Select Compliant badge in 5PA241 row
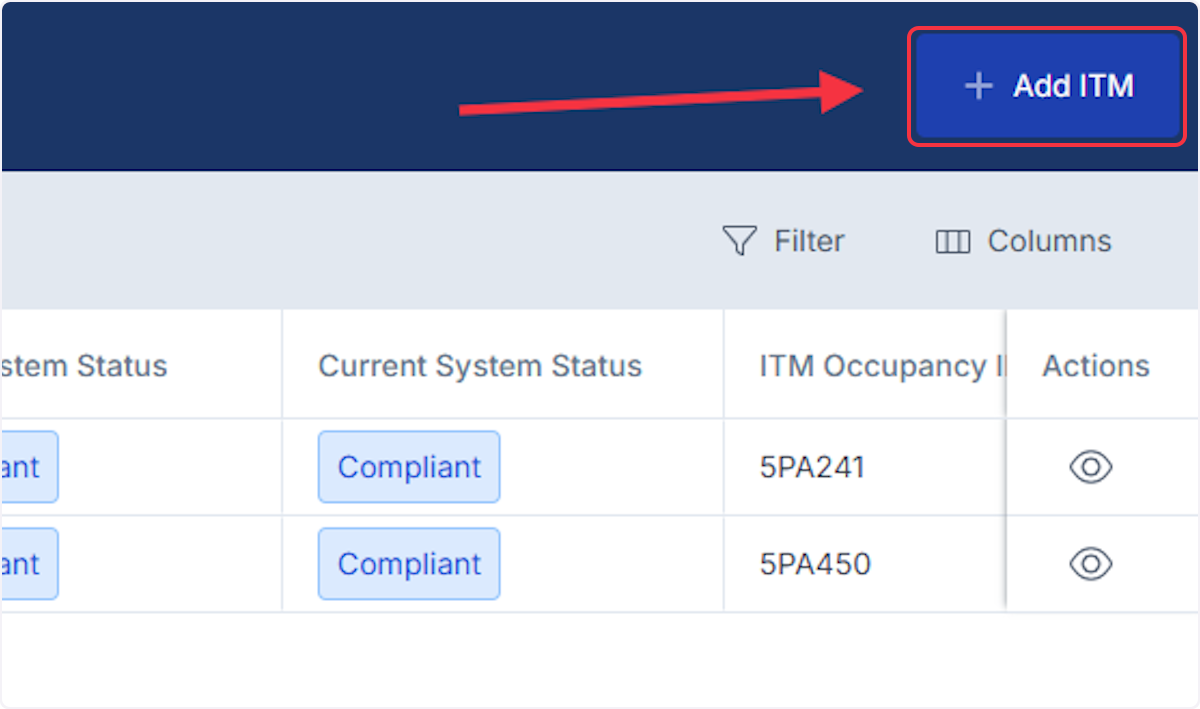 409,467
